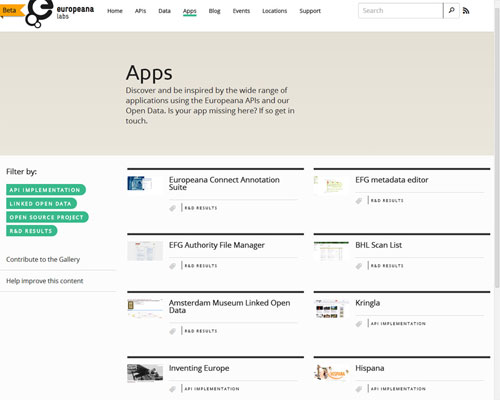Click the Kringla thumbnail

pyautogui.click(x=331, y=309)
